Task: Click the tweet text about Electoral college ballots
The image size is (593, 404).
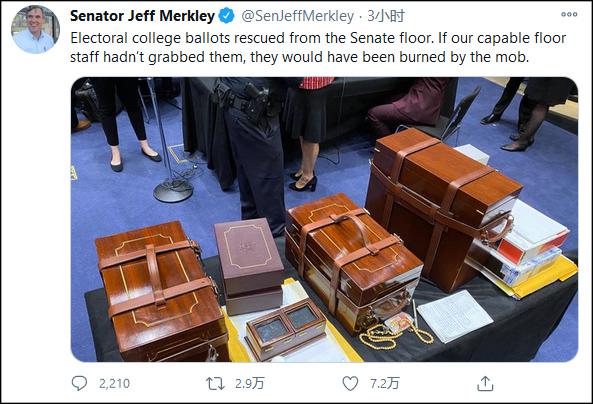Action: [x=318, y=48]
